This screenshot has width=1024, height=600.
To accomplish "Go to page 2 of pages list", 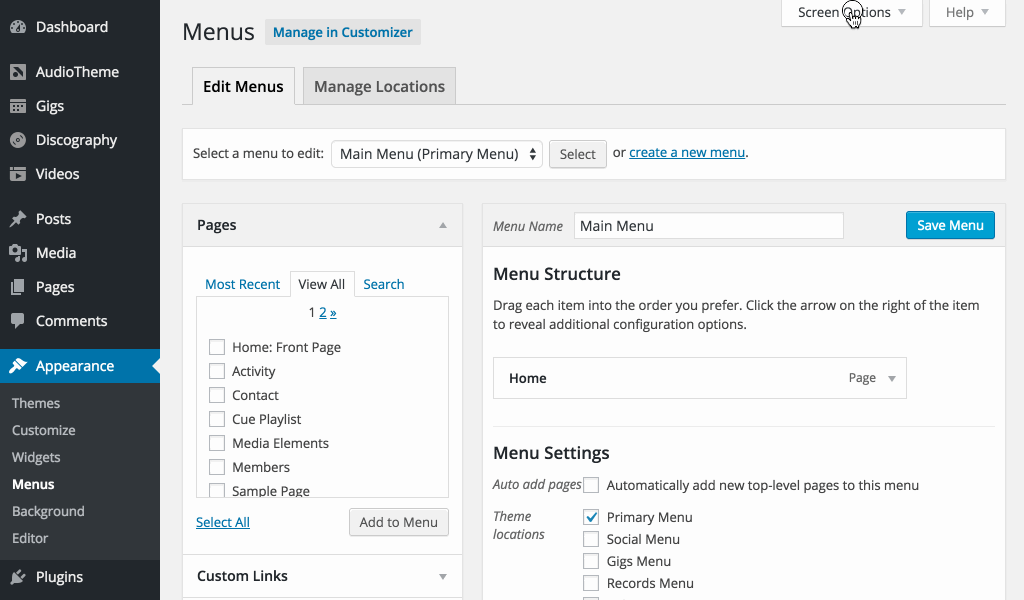I will click(x=323, y=313).
